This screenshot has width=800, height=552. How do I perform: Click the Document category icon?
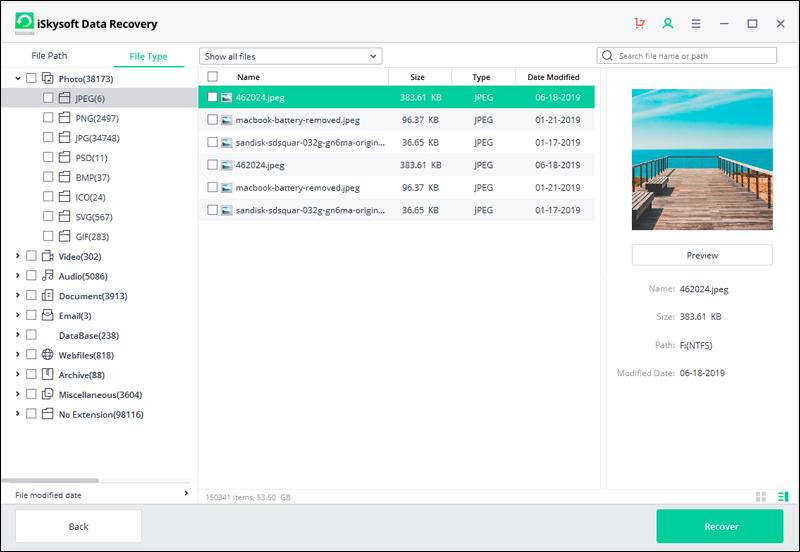click(47, 295)
